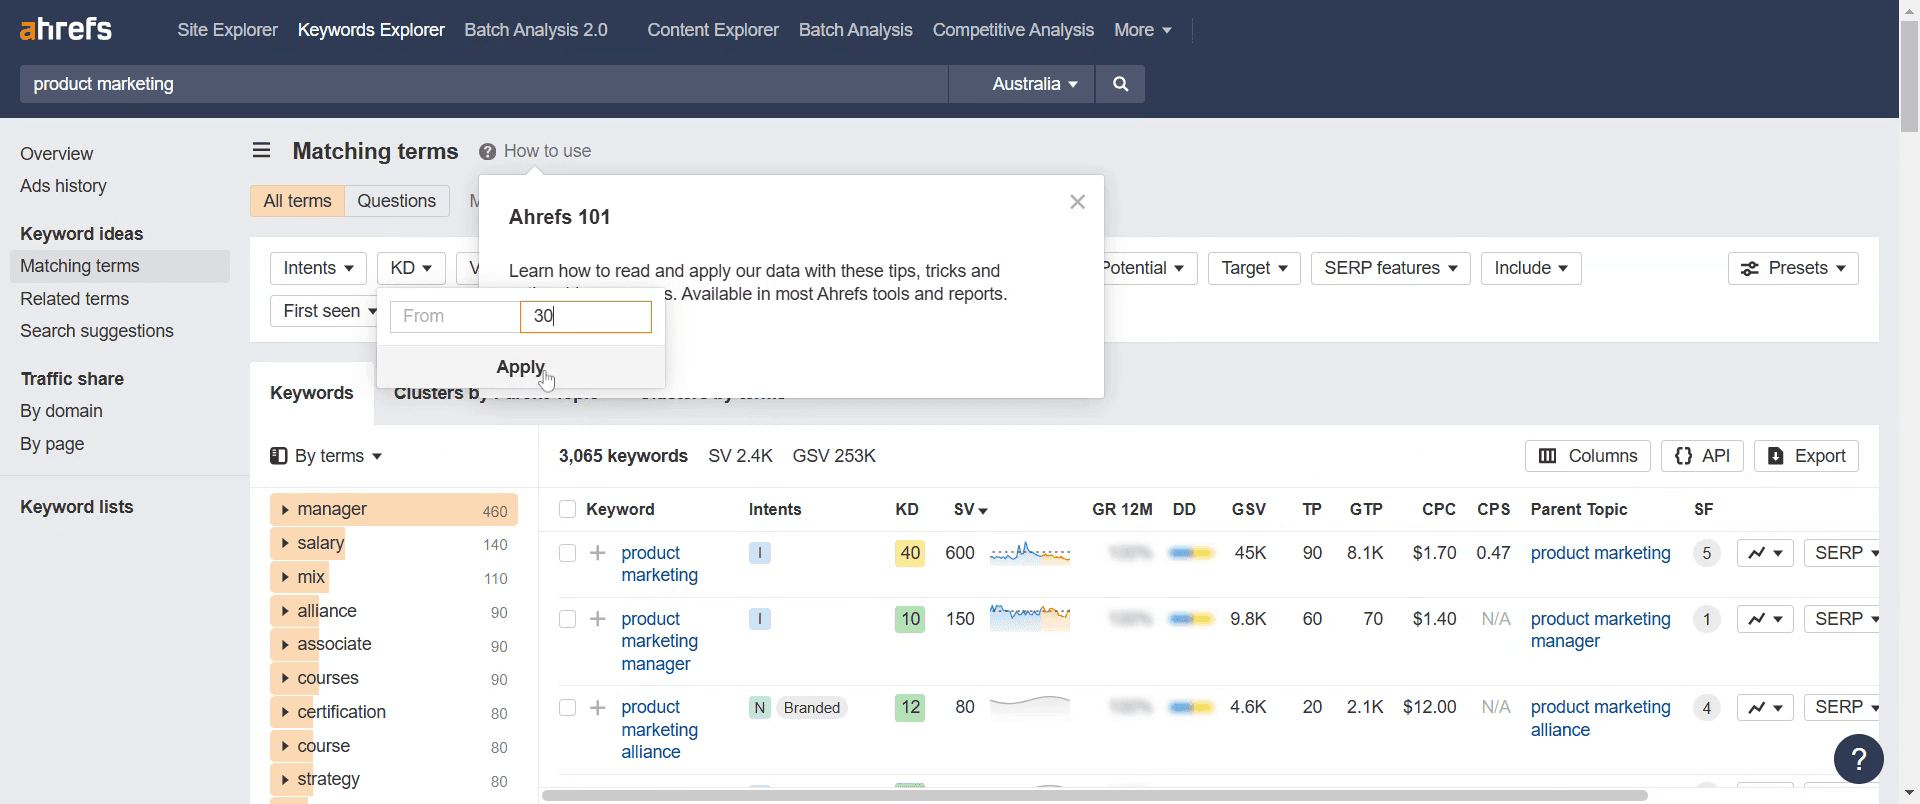Screen dimensions: 1920x804
Task: Open Related terms in sidebar
Action: pos(75,299)
